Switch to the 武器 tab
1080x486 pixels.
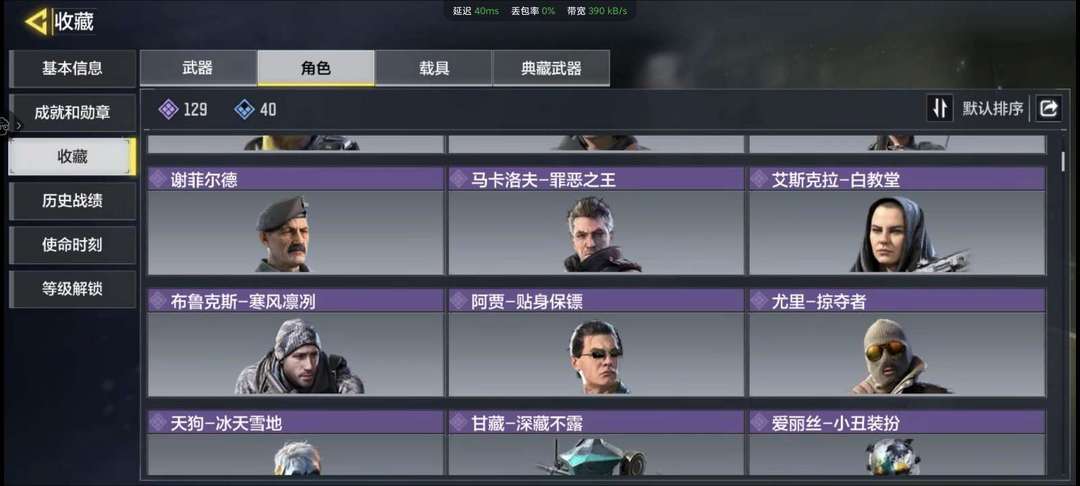coord(198,67)
